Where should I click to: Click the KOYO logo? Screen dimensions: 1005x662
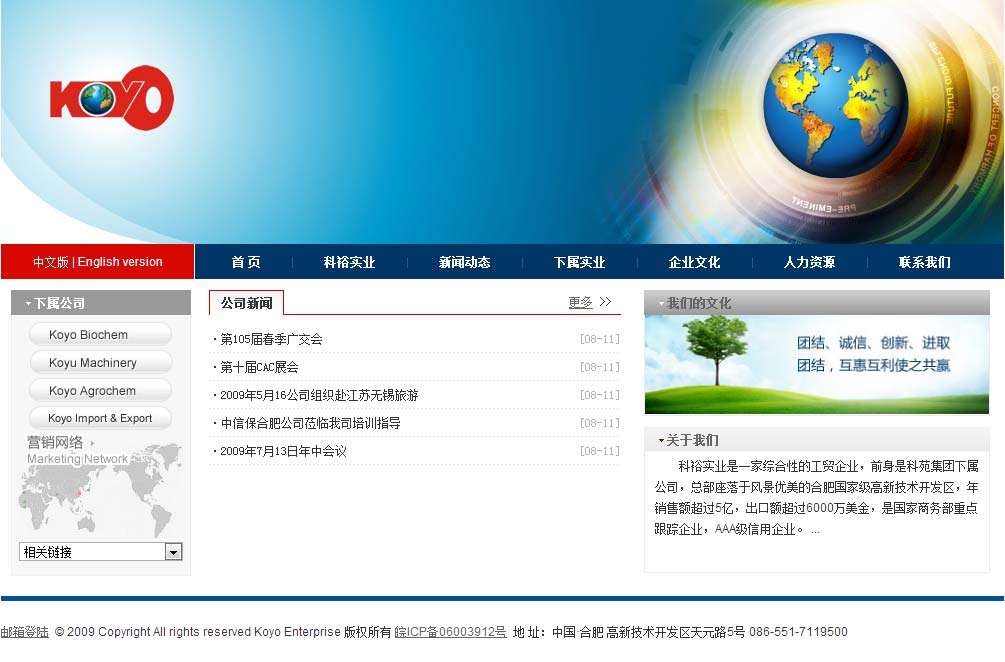coord(111,98)
